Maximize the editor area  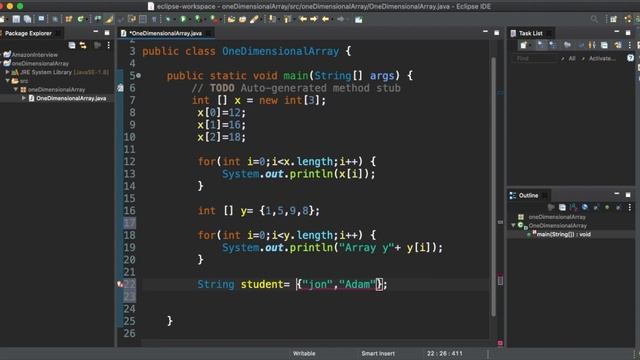click(497, 33)
